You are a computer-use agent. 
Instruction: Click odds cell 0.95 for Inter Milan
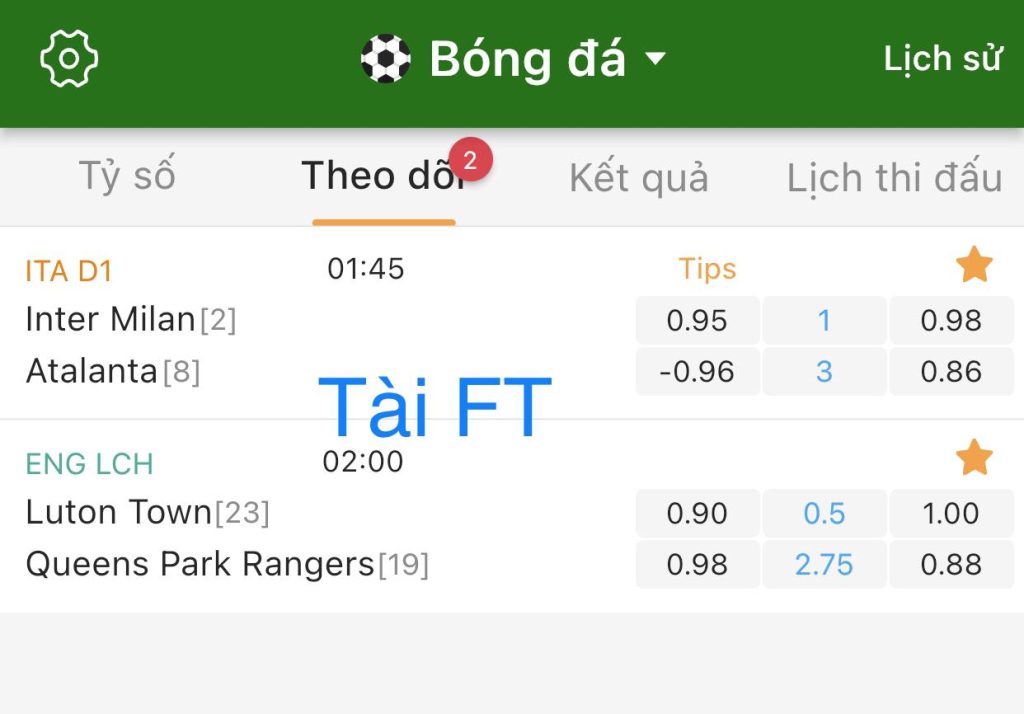(x=697, y=320)
